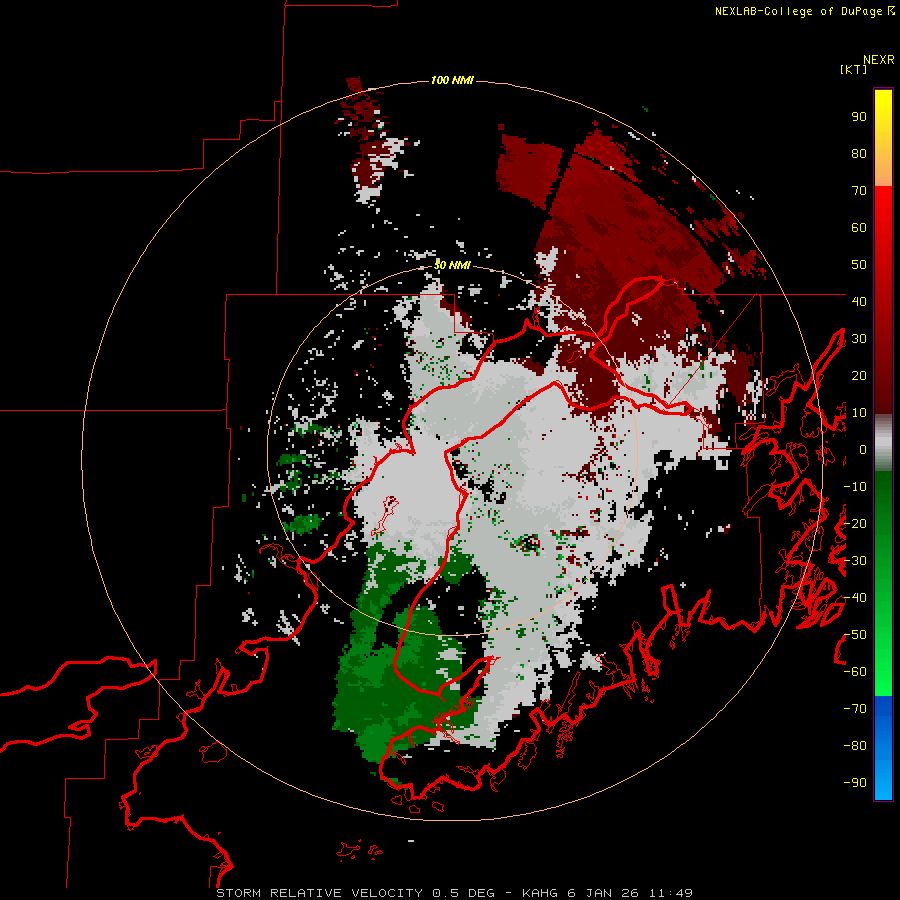Click the "NEXLAB-College of DuPage" credit text
Image resolution: width=900 pixels, height=900 pixels.
coord(798,11)
